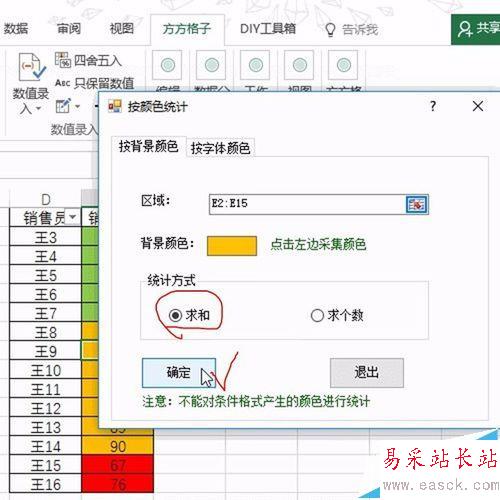
Task: Click cell 王16
Action: coord(45,484)
